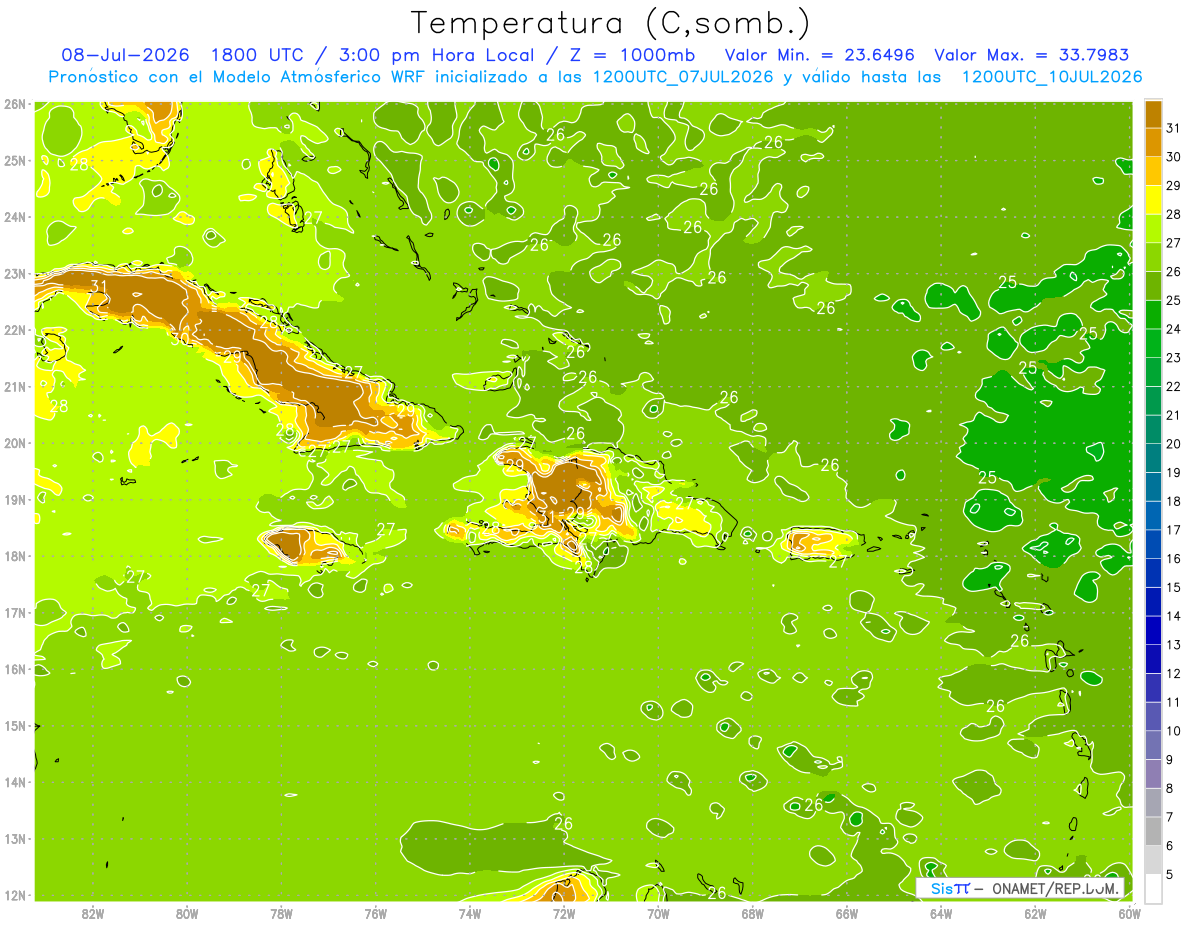The image size is (1200, 927).
Task: Pick the yellow legend swatch between 28 and 29
Action: (x=1154, y=199)
